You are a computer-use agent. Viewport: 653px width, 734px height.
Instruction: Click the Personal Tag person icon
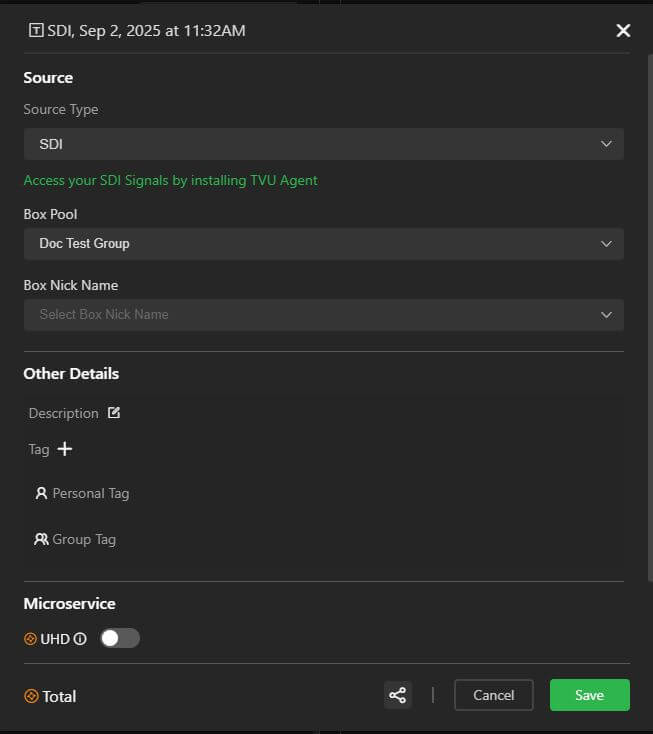41,493
